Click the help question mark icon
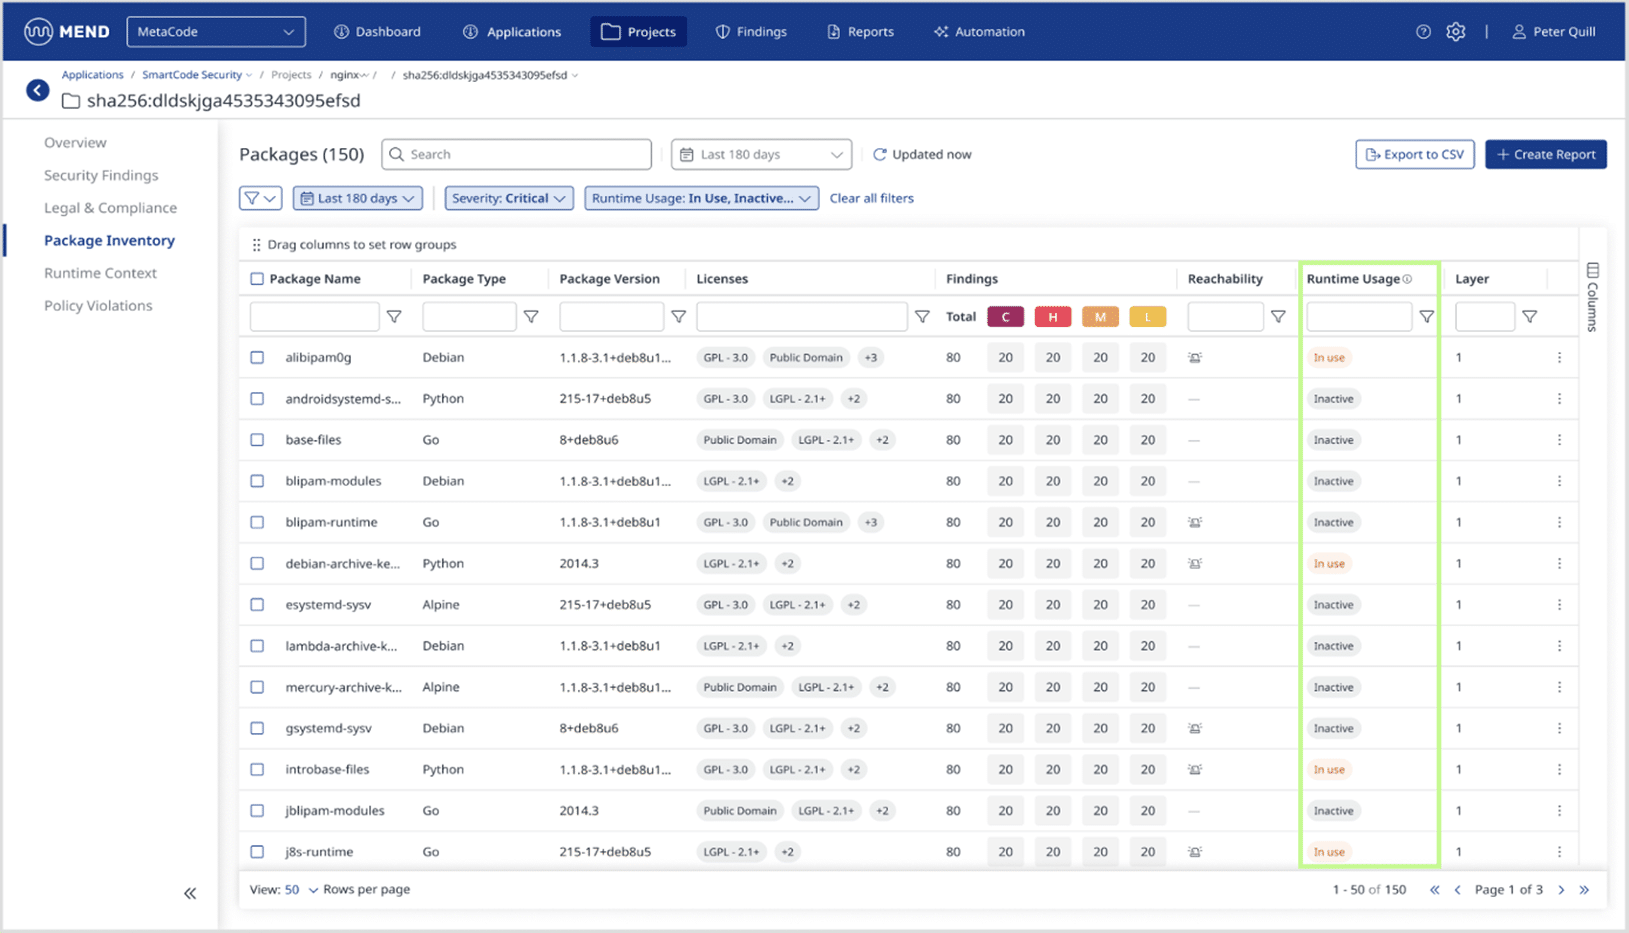The width and height of the screenshot is (1629, 933). (x=1423, y=31)
